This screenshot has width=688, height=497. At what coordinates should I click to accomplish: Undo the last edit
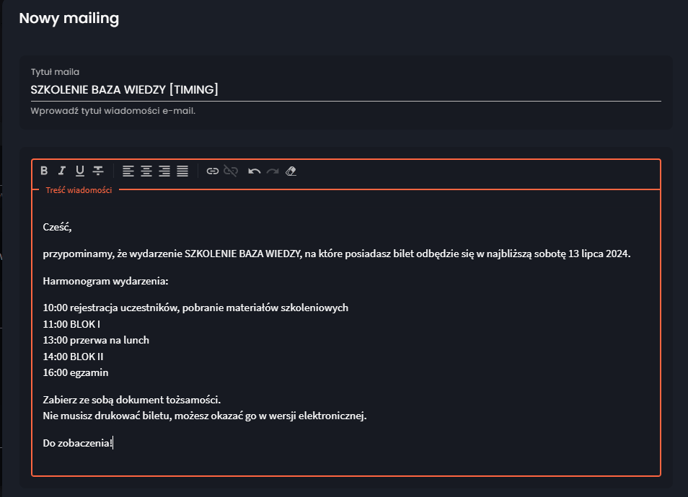[254, 171]
